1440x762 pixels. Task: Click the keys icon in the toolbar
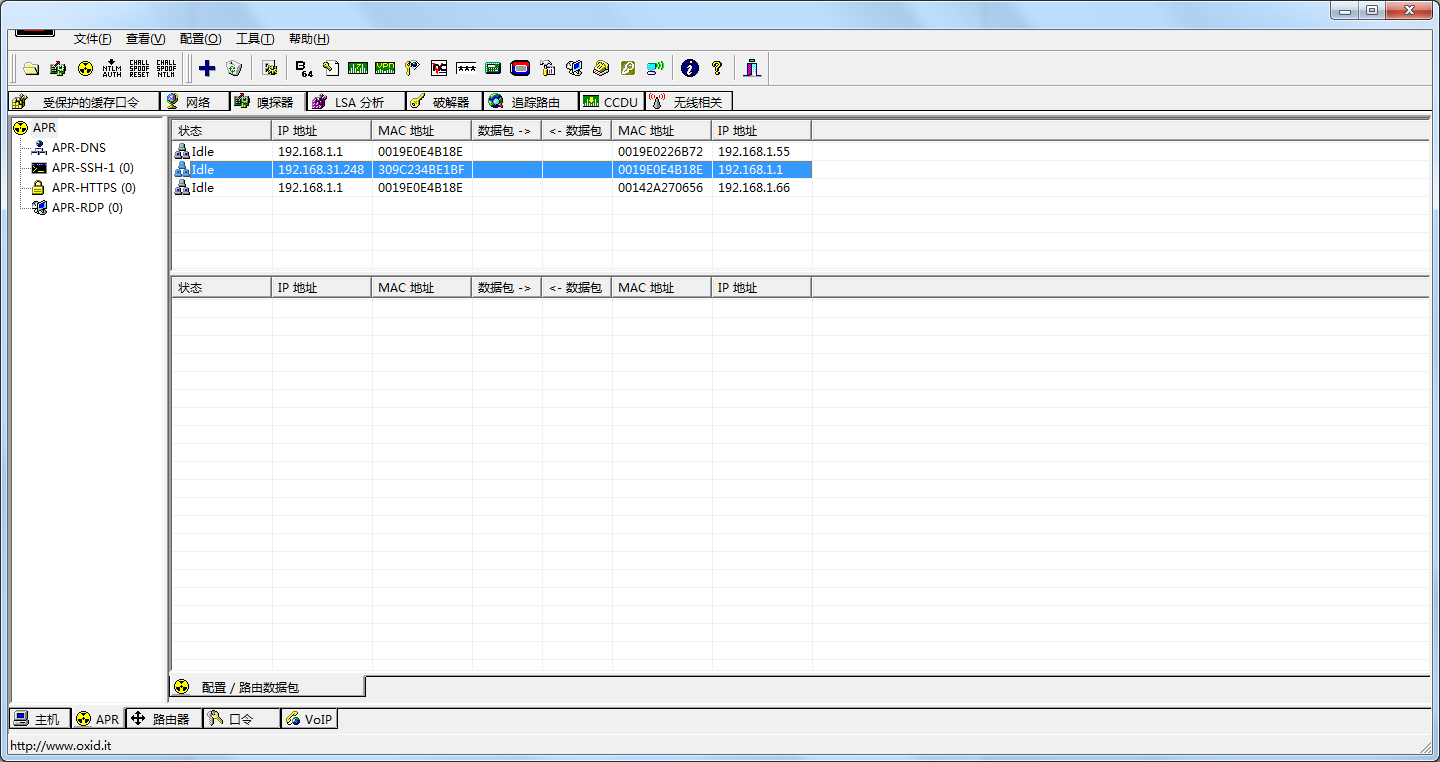pos(412,68)
